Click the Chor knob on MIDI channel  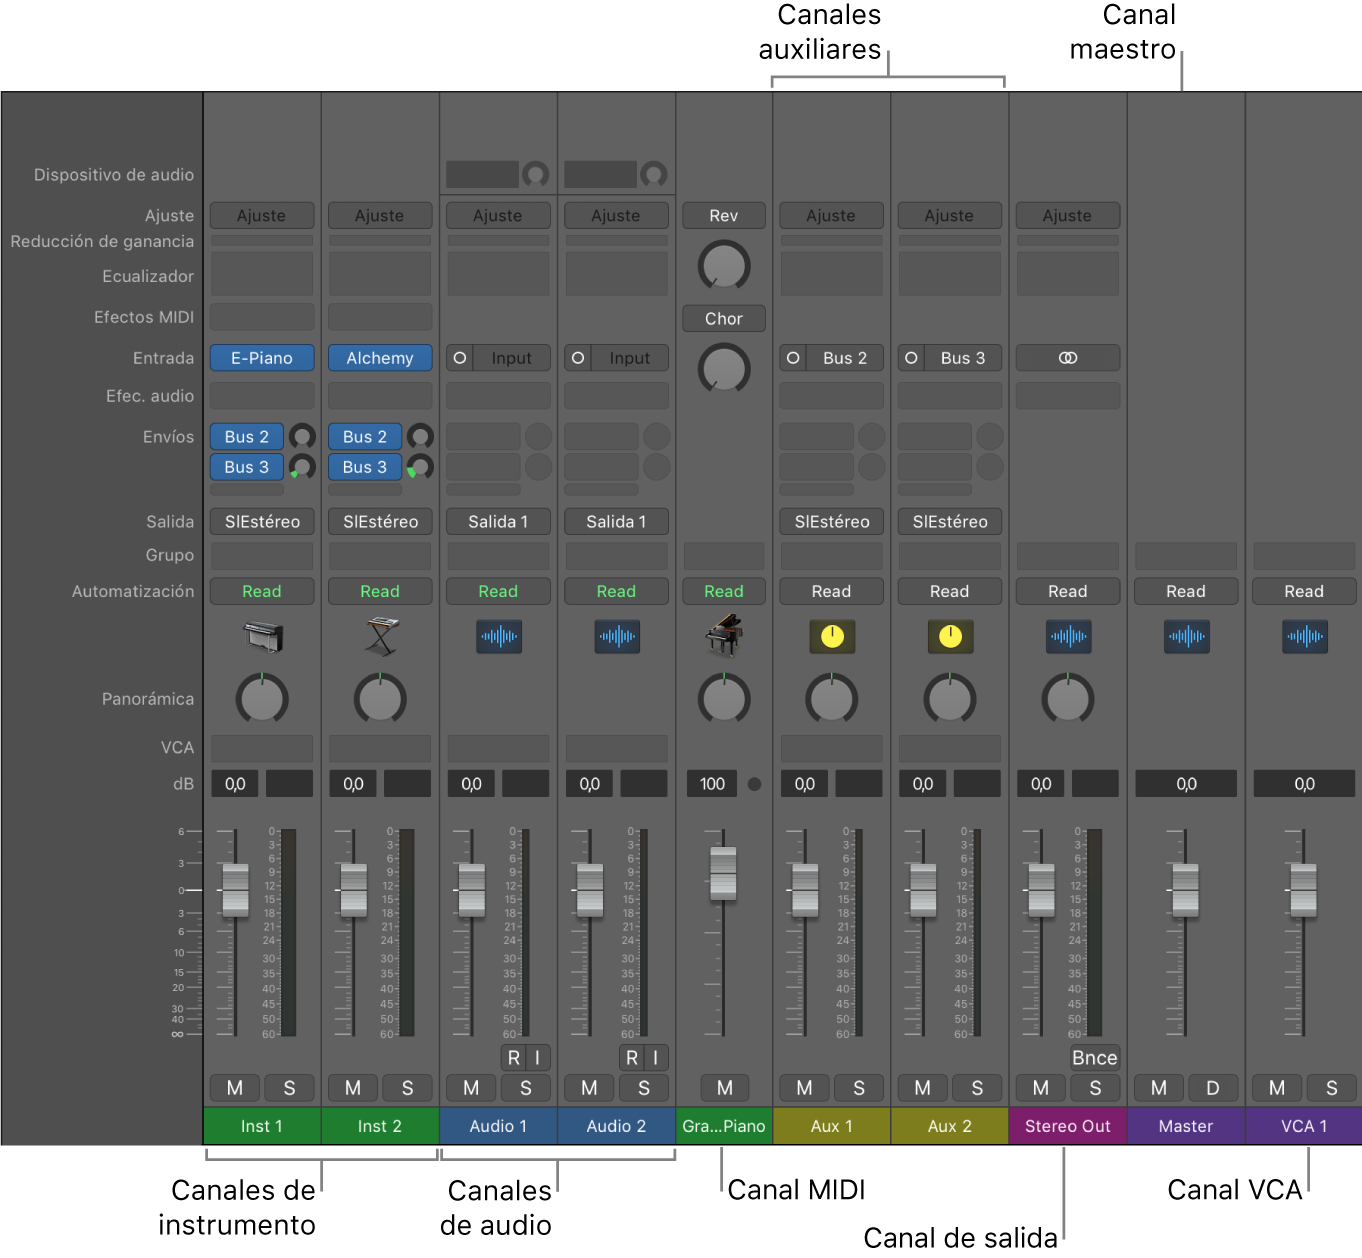pos(724,368)
